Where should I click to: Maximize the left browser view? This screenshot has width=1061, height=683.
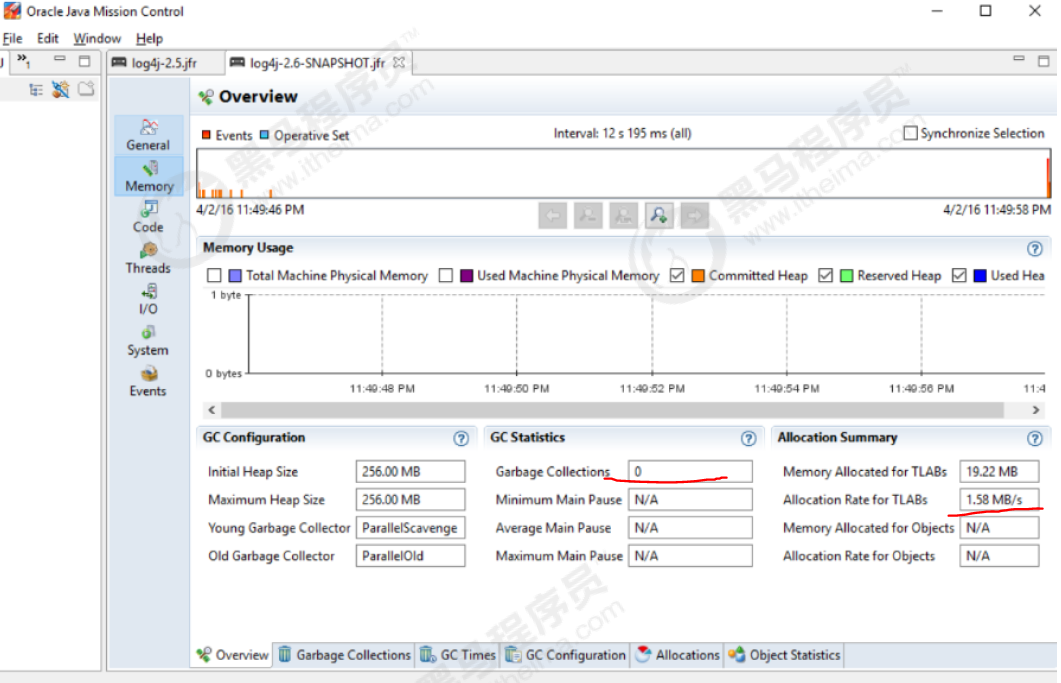pyautogui.click(x=85, y=61)
